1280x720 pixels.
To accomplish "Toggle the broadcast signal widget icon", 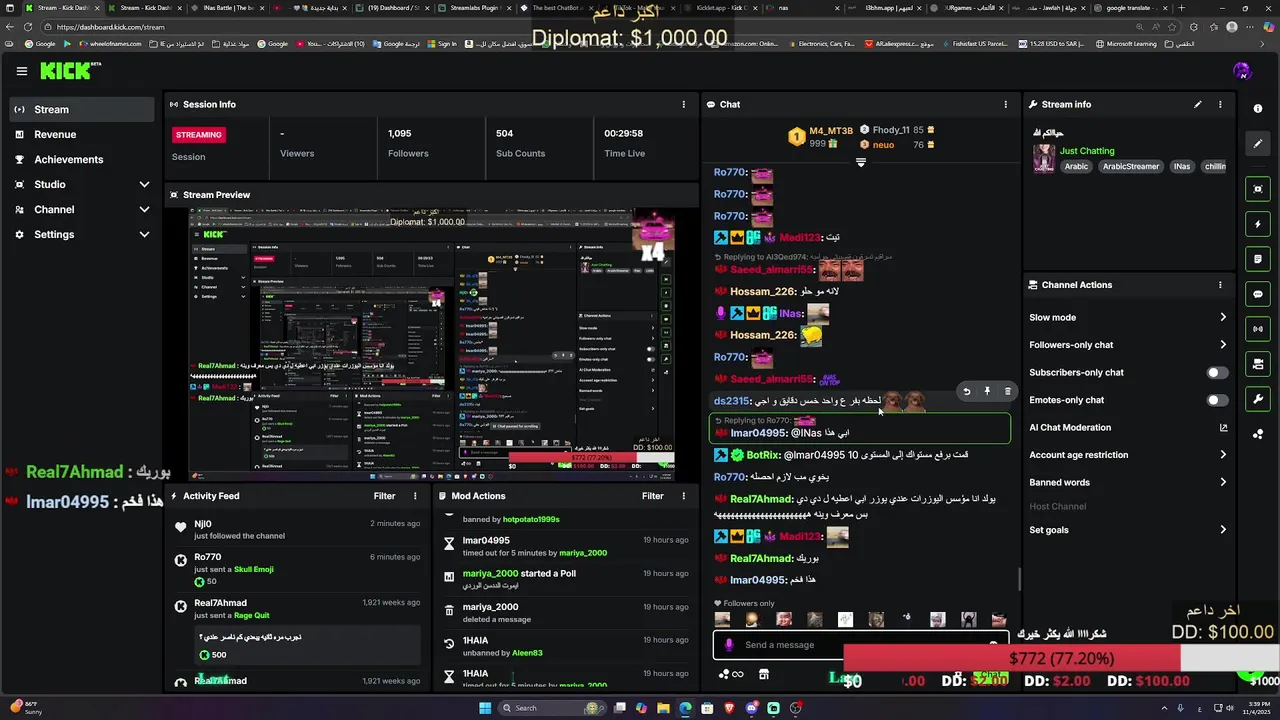I will (x=1258, y=329).
